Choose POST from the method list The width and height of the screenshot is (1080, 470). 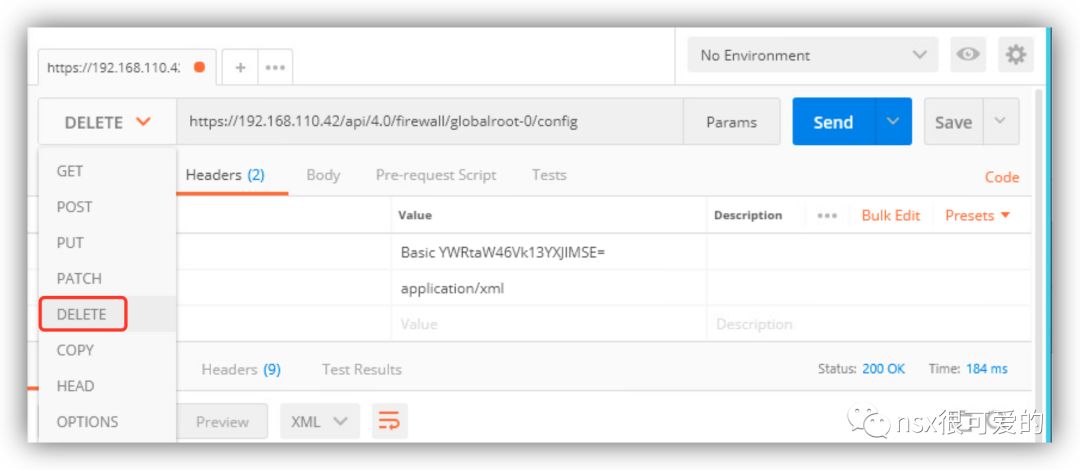coord(107,207)
